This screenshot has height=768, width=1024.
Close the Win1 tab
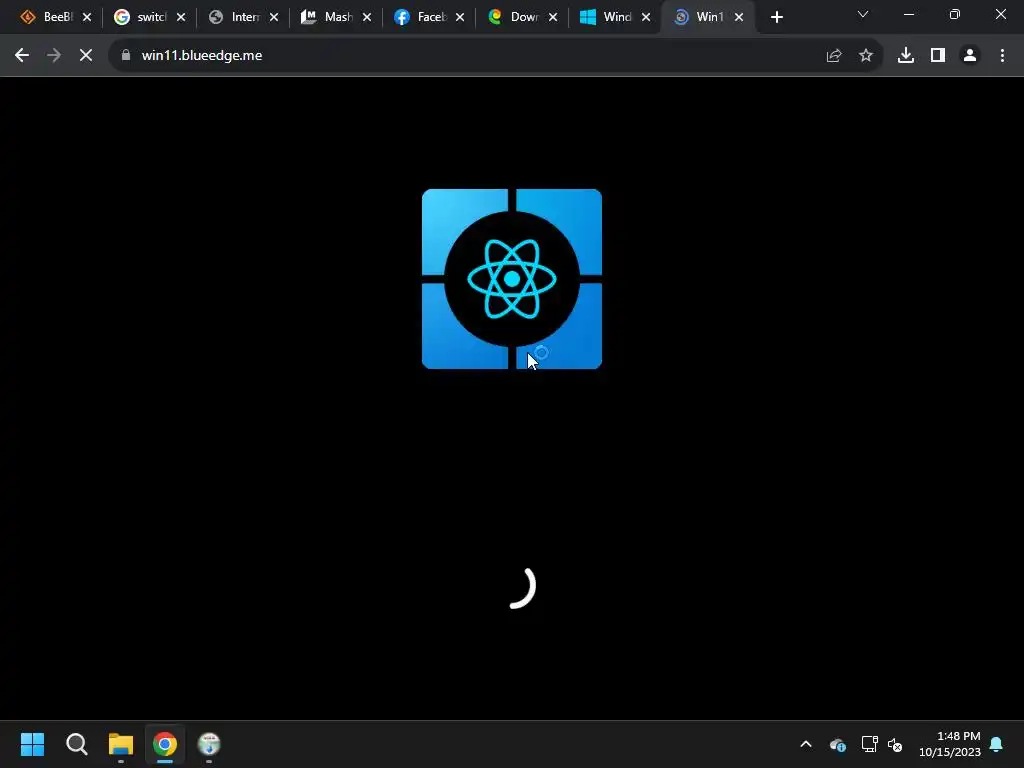(x=739, y=17)
